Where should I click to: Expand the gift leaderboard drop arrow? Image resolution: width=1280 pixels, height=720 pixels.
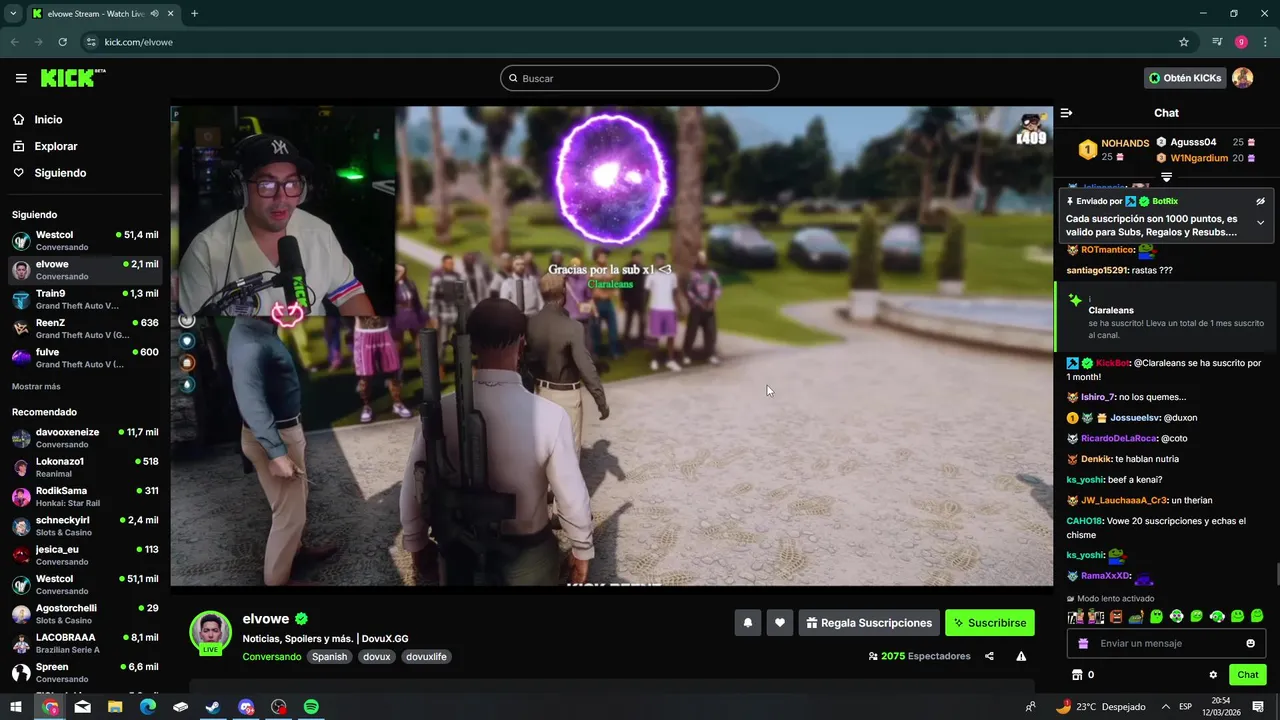point(1166,177)
